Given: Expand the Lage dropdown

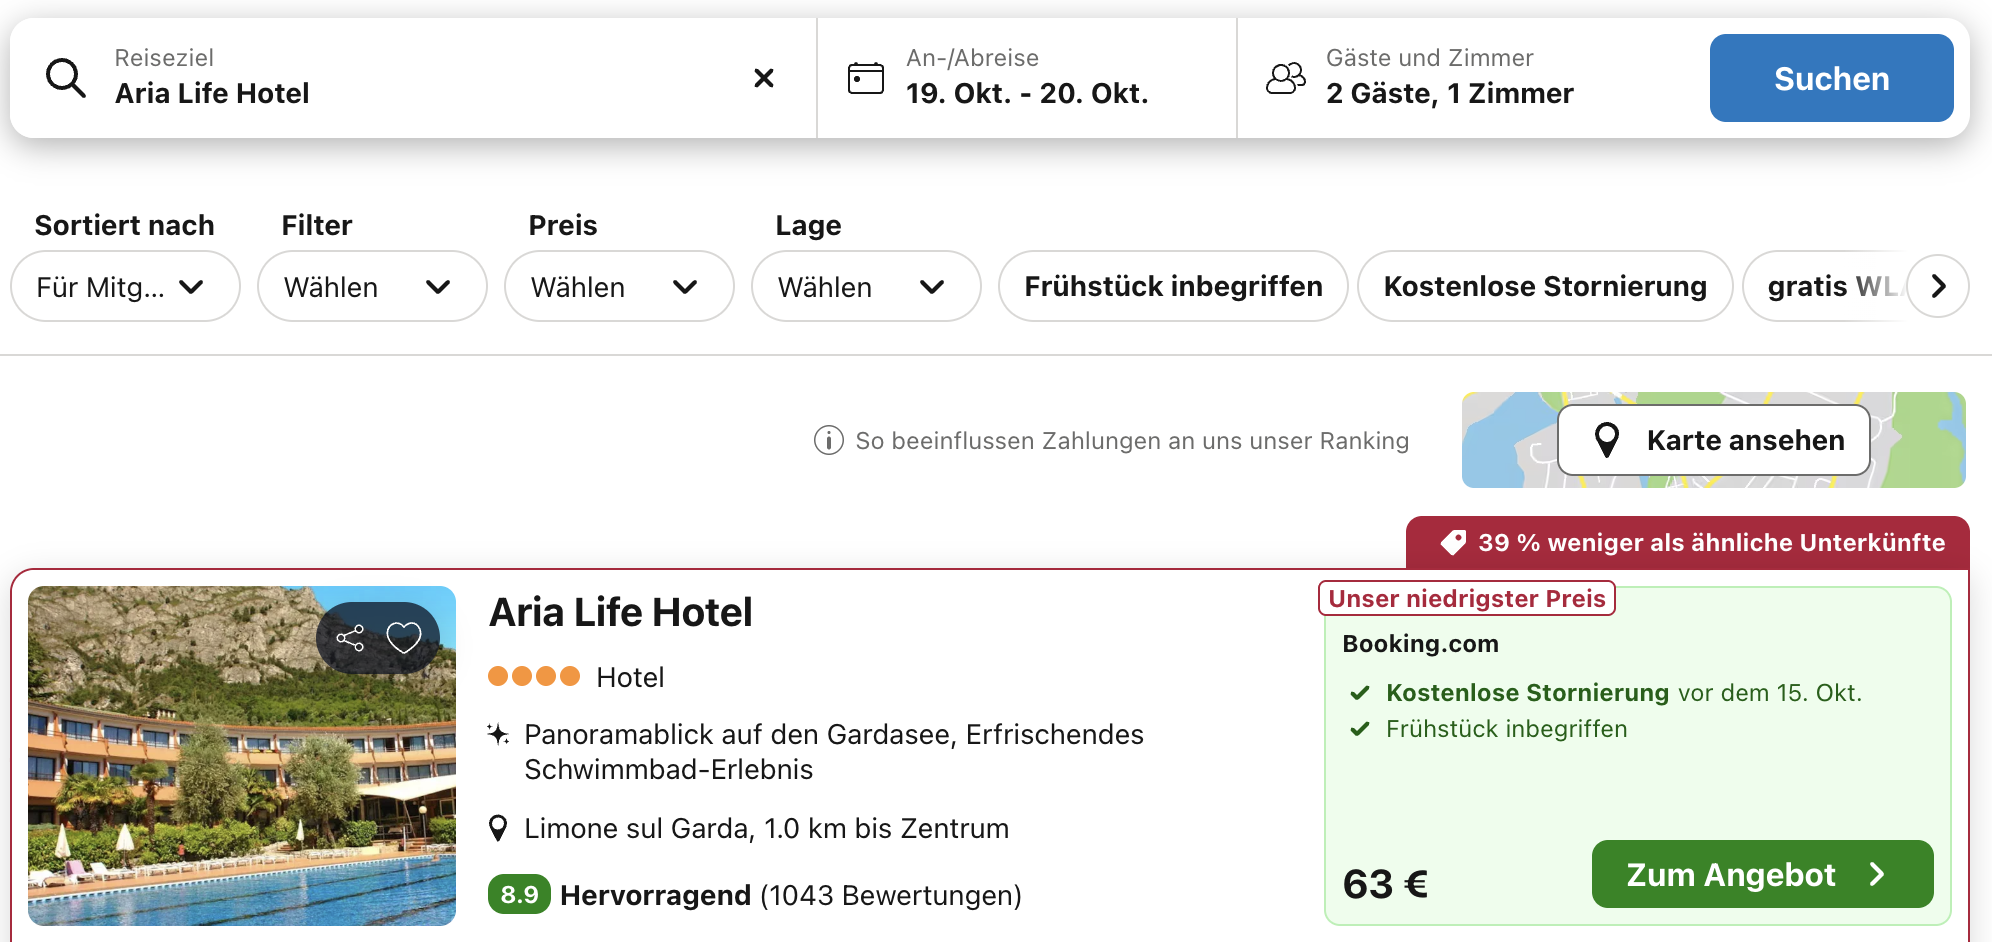Looking at the screenshot, I should point(866,287).
